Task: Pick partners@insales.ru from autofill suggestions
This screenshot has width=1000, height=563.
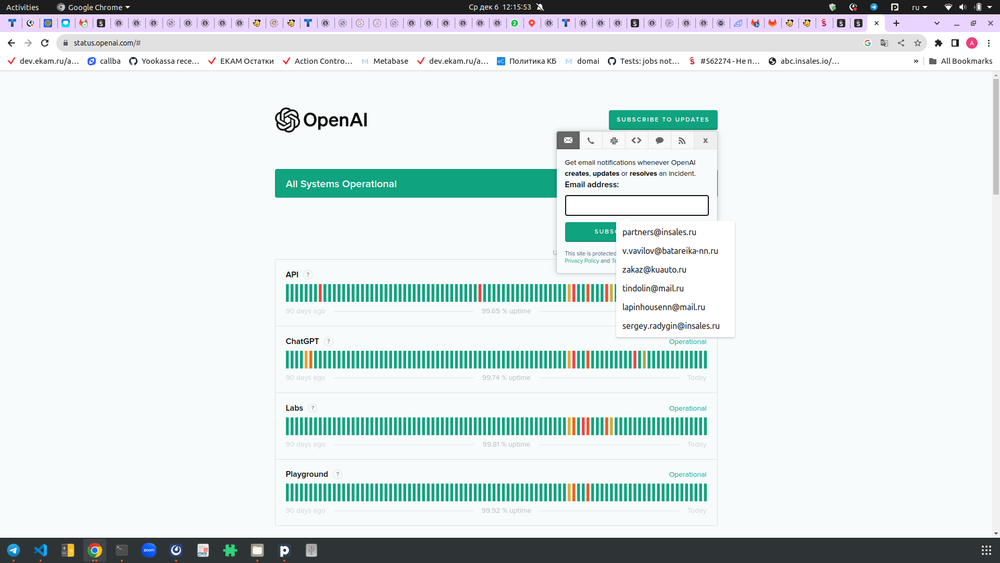Action: pos(659,232)
